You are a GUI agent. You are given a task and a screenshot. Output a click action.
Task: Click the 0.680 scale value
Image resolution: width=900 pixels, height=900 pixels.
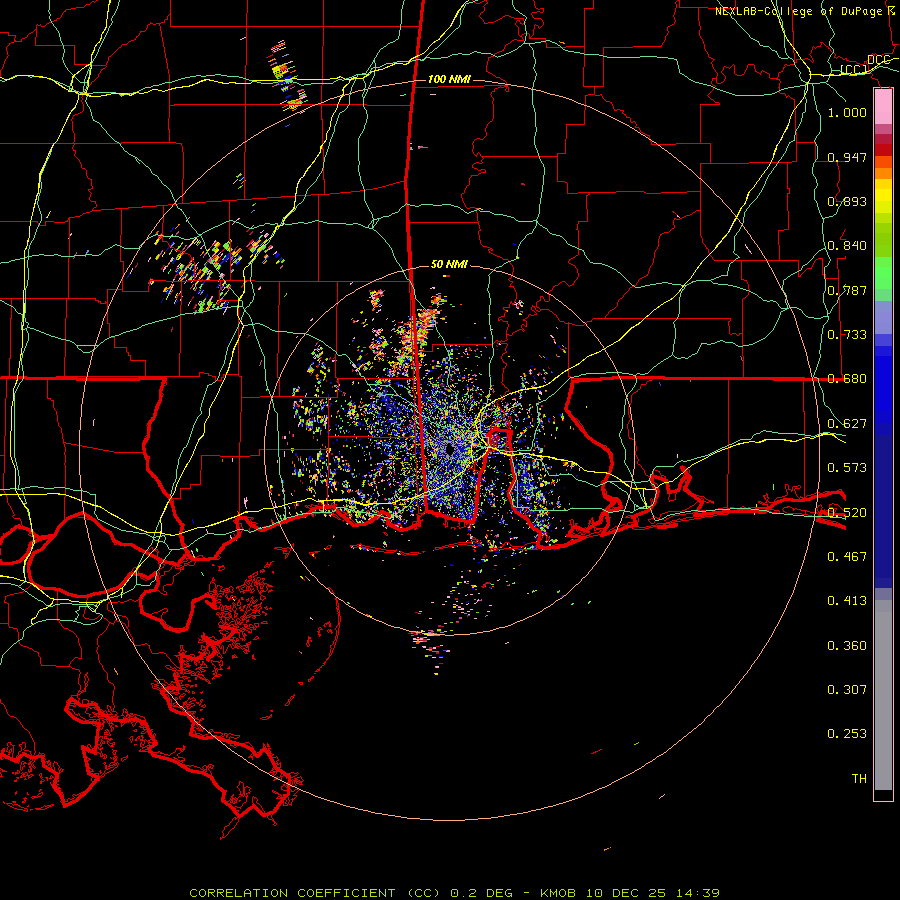tap(847, 379)
